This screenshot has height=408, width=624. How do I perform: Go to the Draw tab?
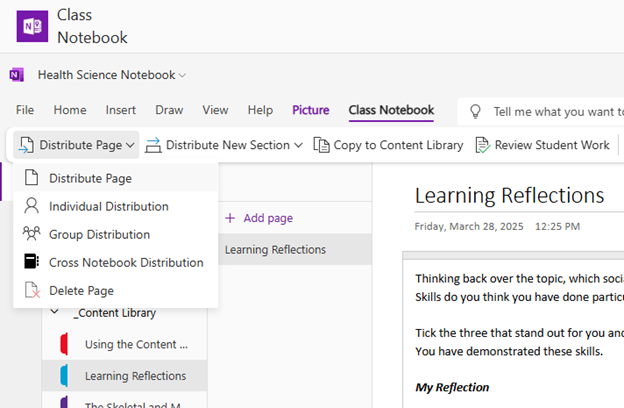point(169,110)
